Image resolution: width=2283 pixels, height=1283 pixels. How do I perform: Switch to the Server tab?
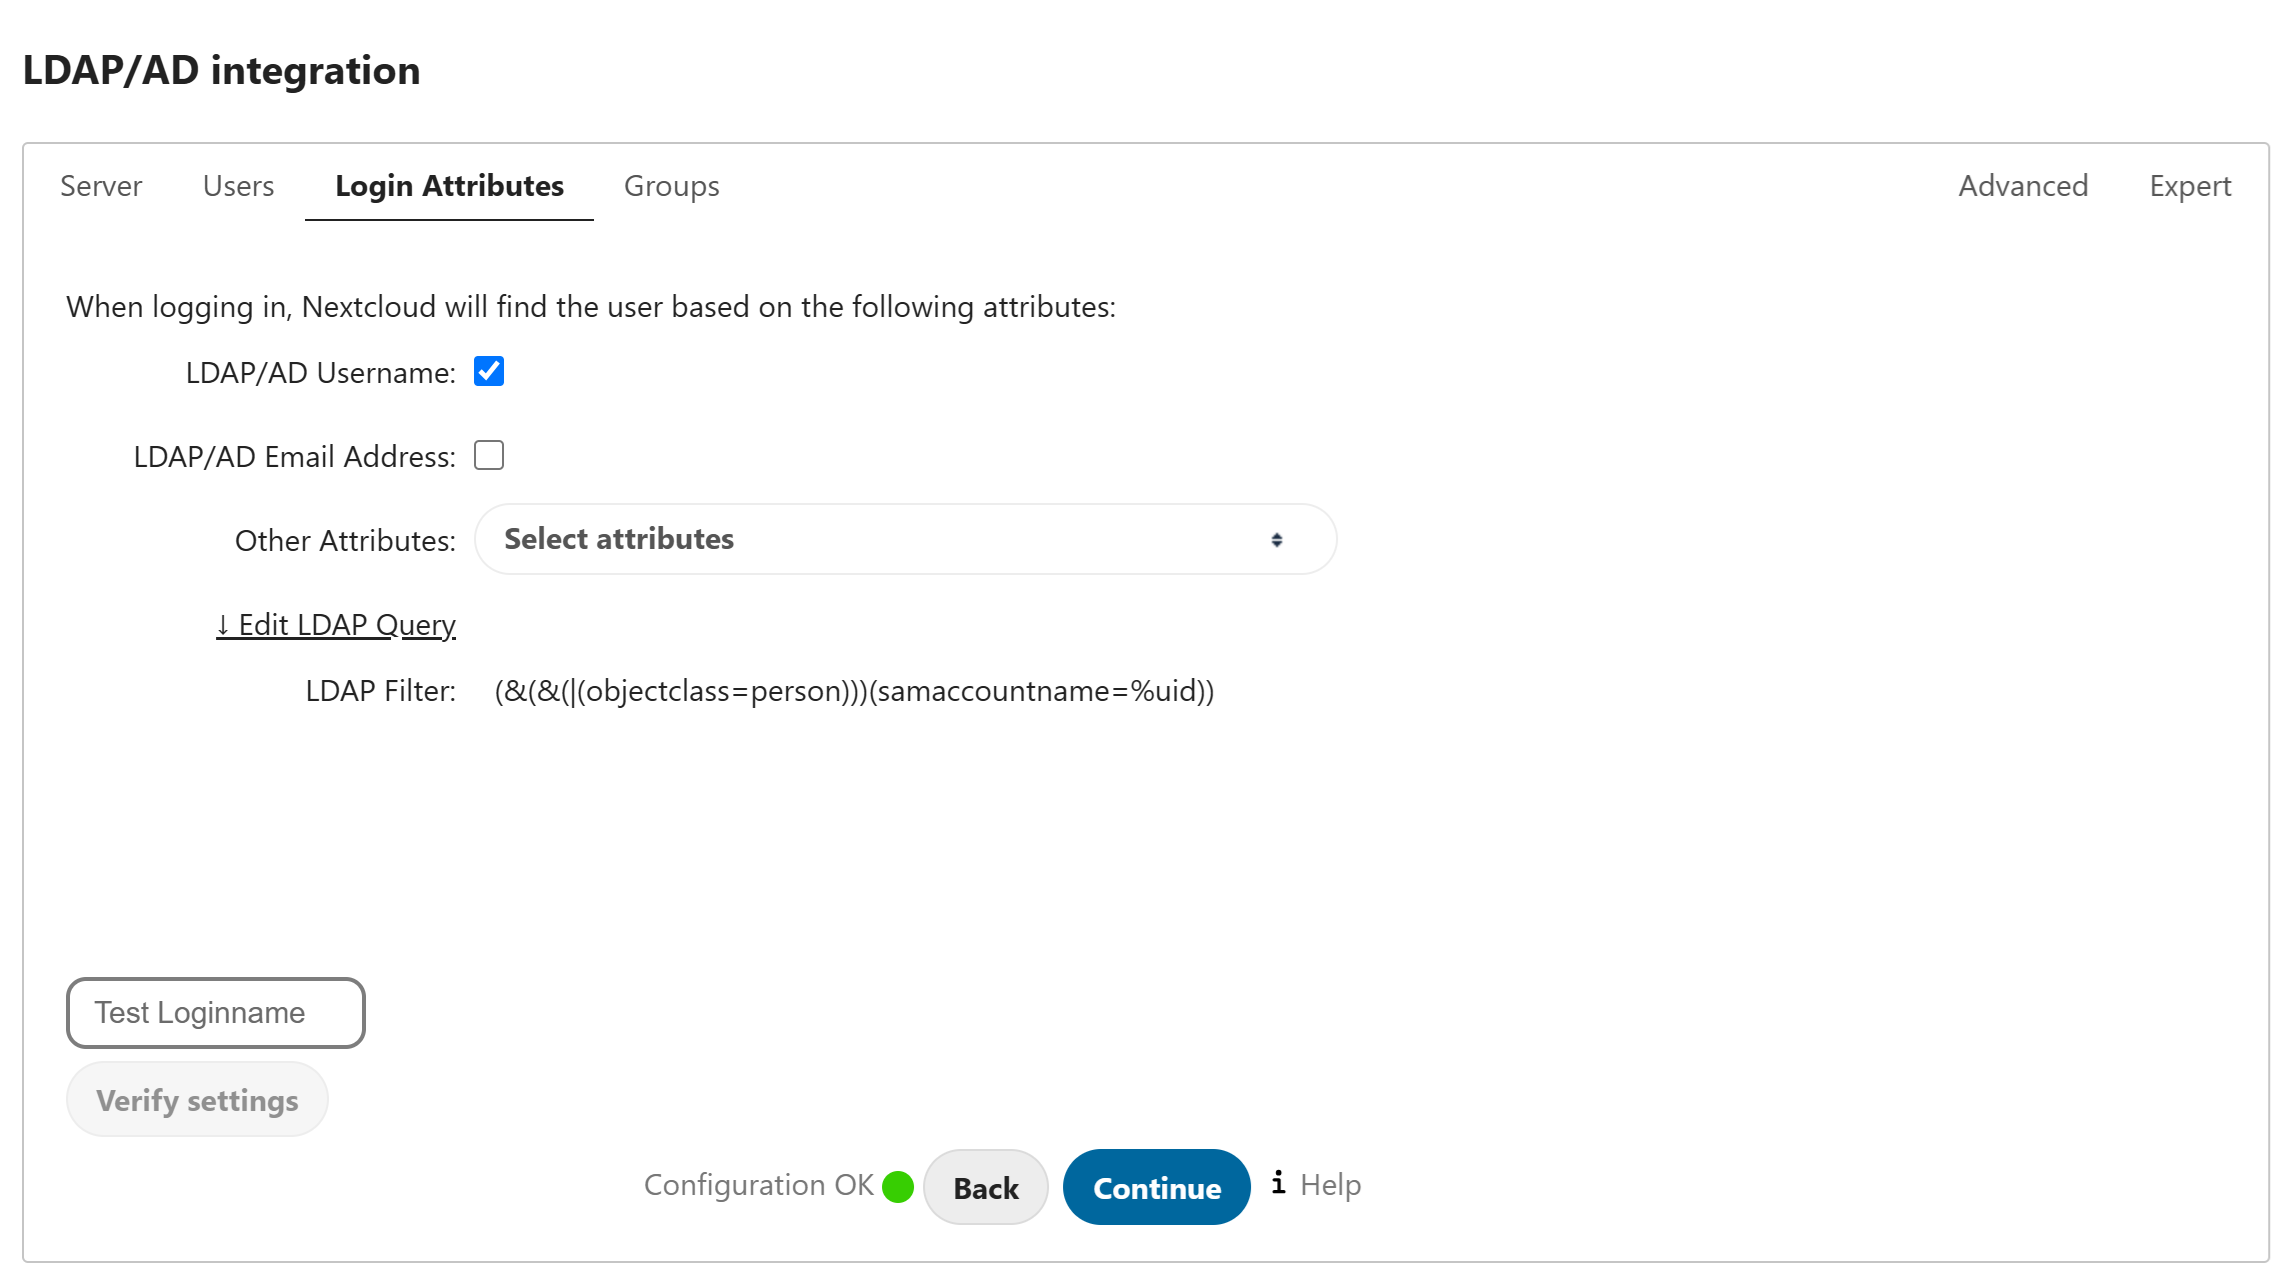click(101, 186)
